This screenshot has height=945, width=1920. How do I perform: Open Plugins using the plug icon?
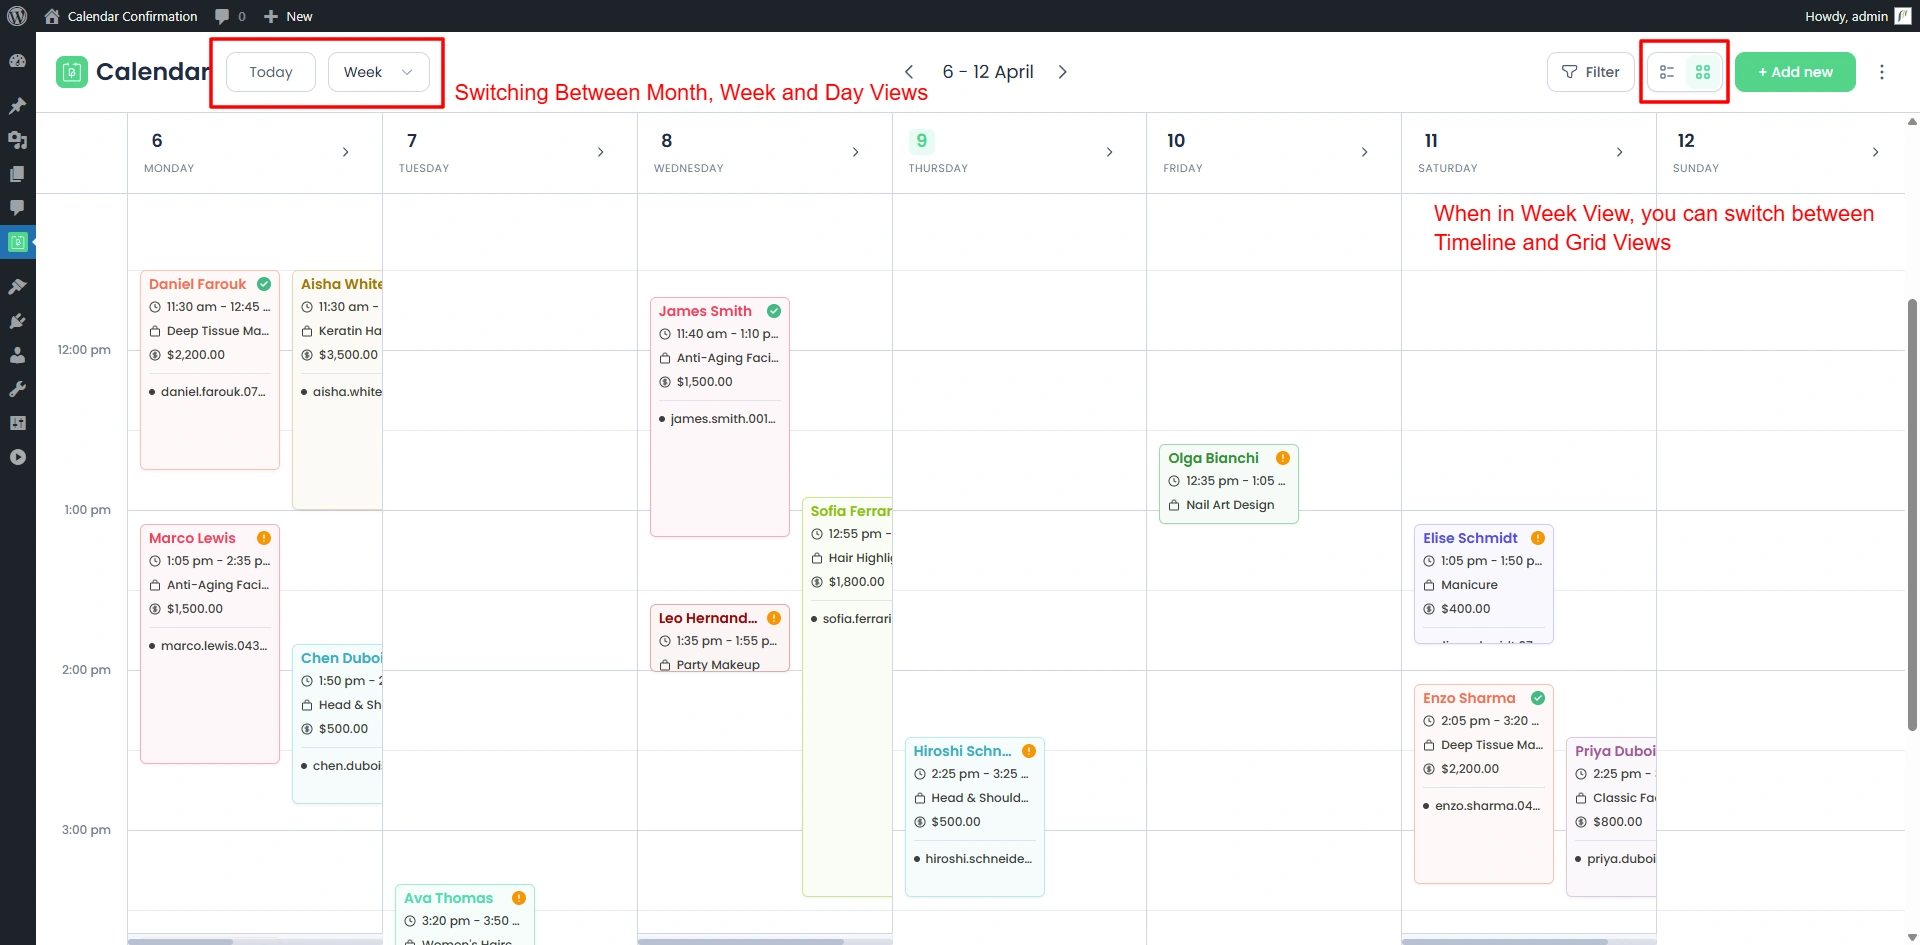18,321
